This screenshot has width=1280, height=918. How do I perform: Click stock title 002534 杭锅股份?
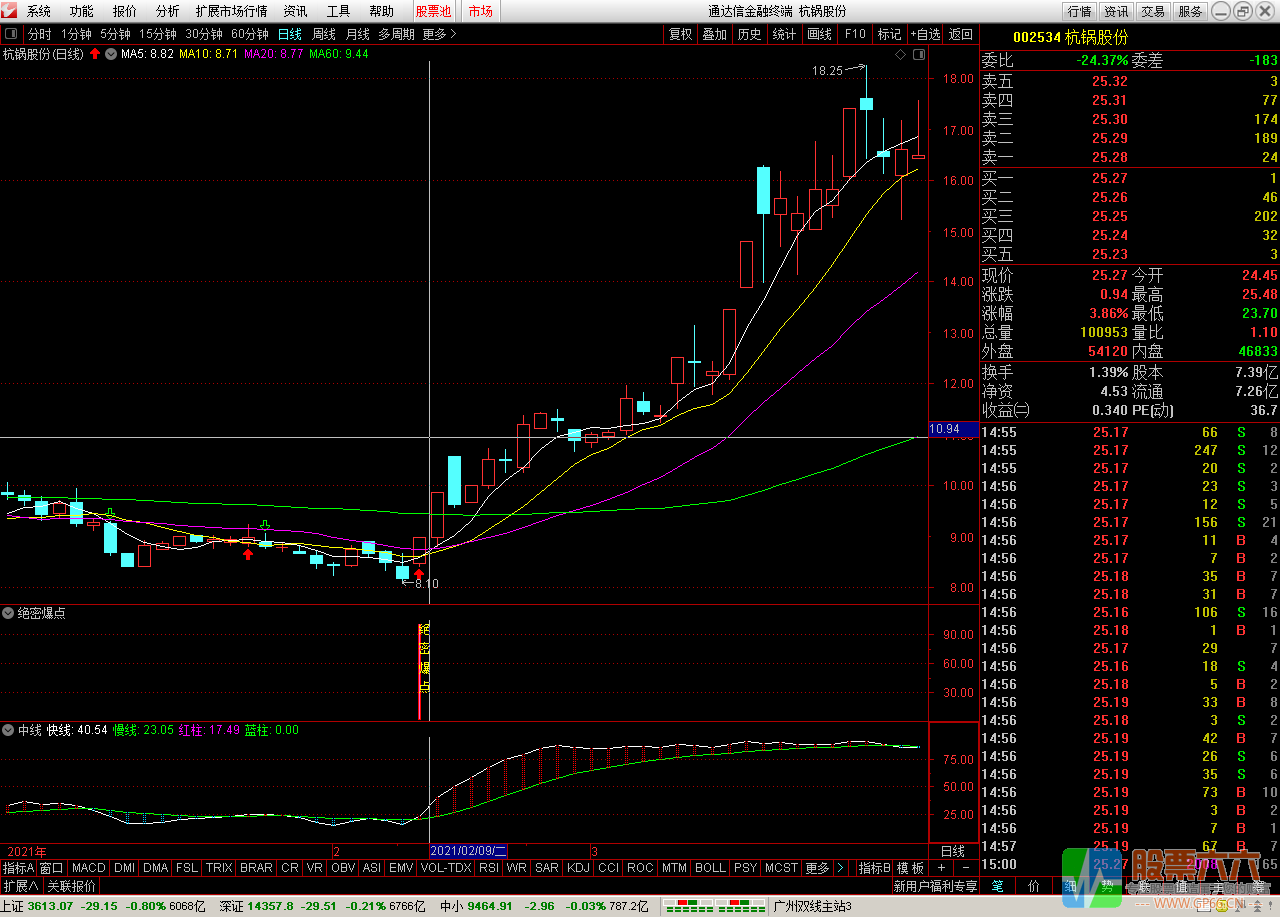point(1070,37)
